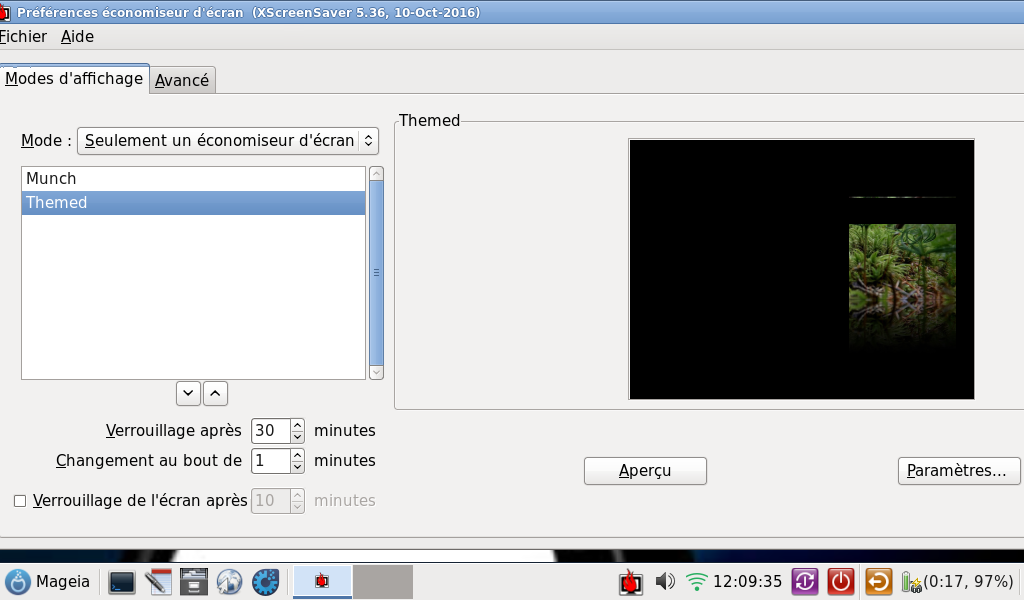Open the Aide menu
1024x600 pixels.
click(x=77, y=37)
